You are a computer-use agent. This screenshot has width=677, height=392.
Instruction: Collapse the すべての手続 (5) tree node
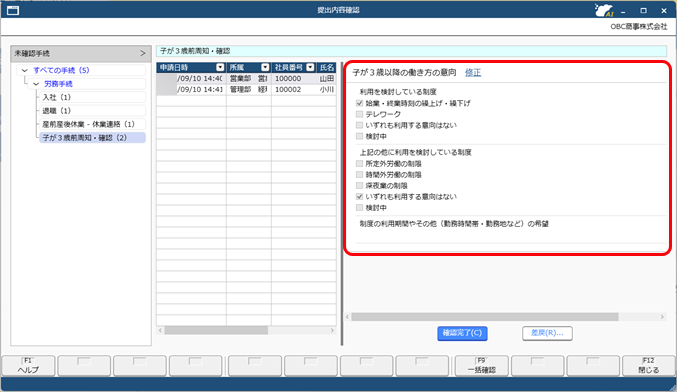[25, 70]
